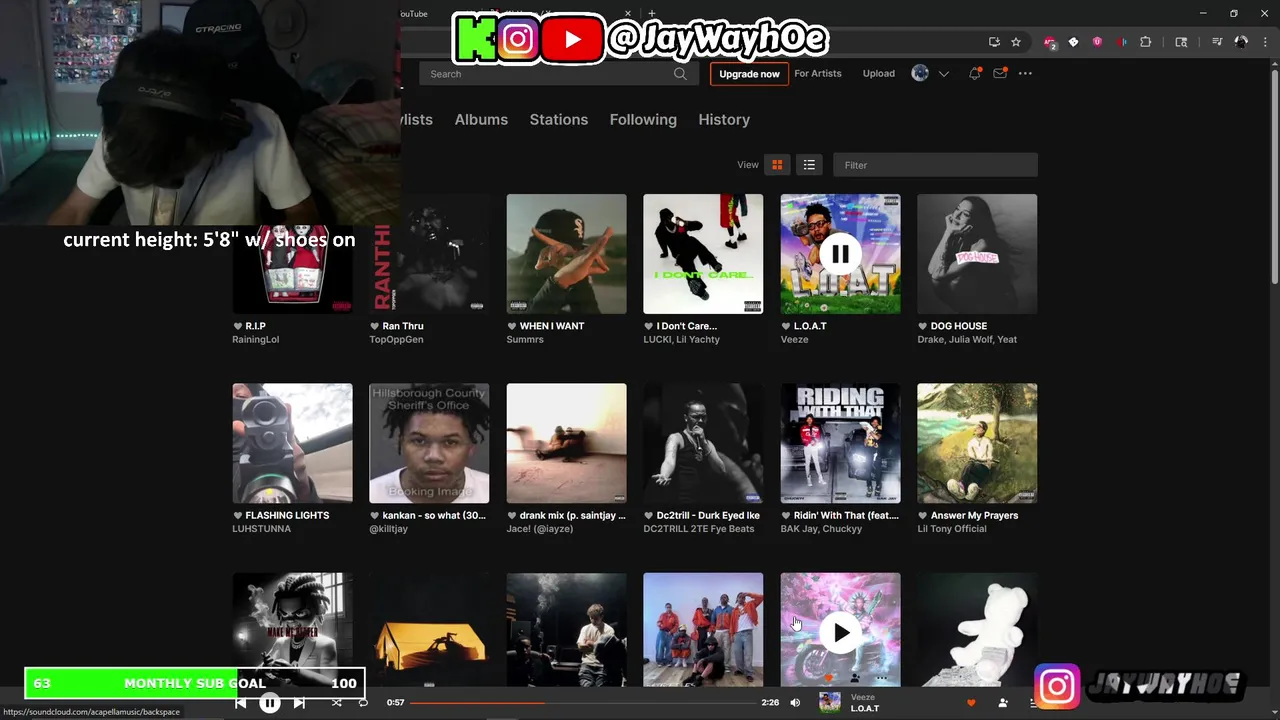Image resolution: width=1280 pixels, height=720 pixels.
Task: Toggle the heart beside FLASHING LIGHTS
Action: pos(237,516)
